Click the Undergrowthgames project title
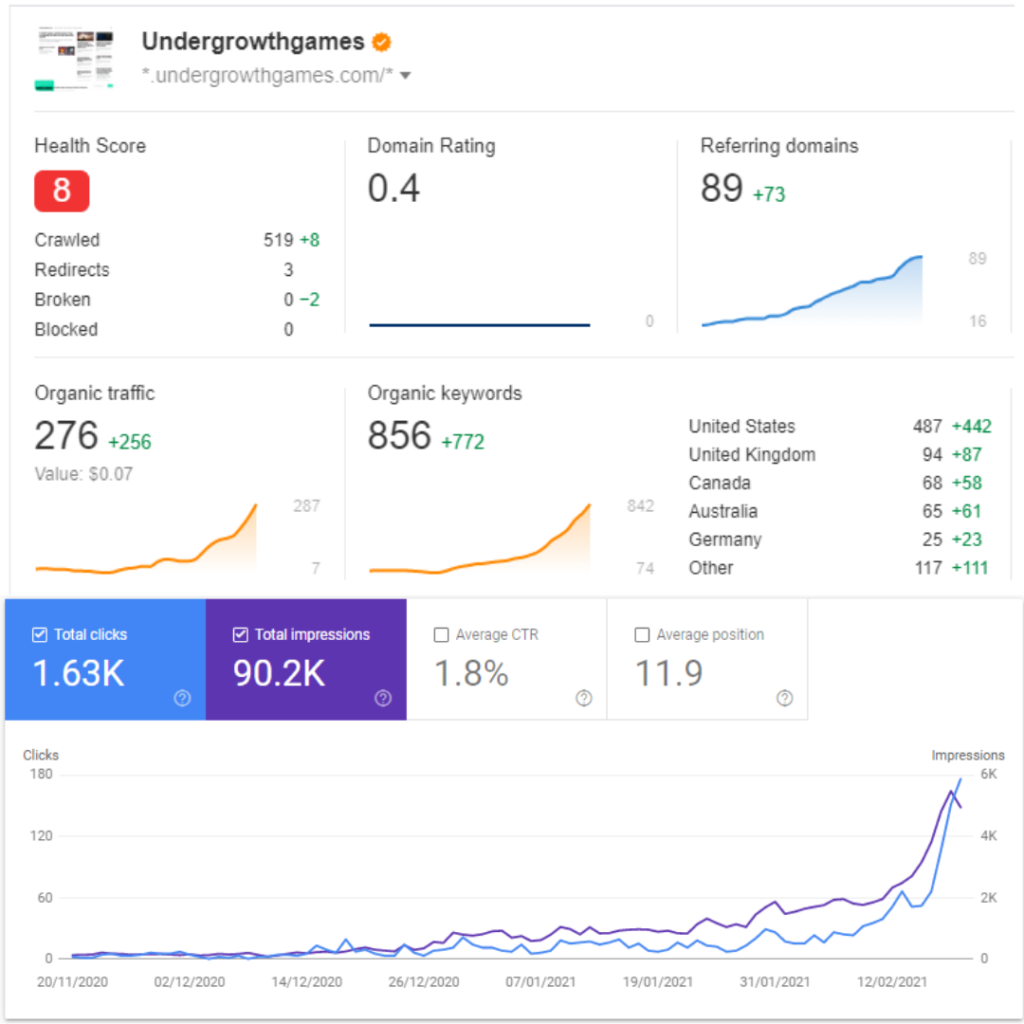This screenshot has width=1024, height=1024. pos(253,42)
